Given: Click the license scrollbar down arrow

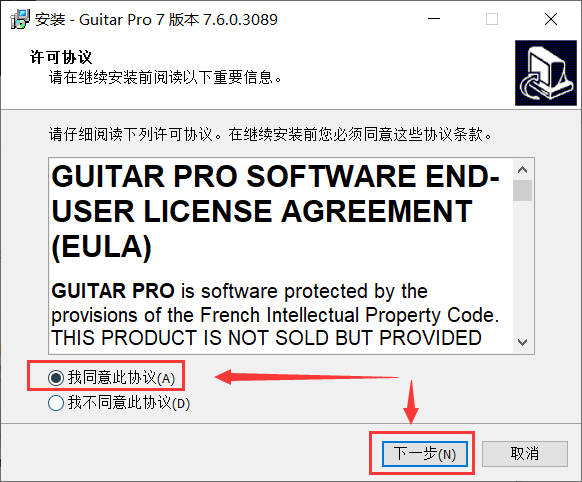Looking at the screenshot, I should [x=522, y=342].
